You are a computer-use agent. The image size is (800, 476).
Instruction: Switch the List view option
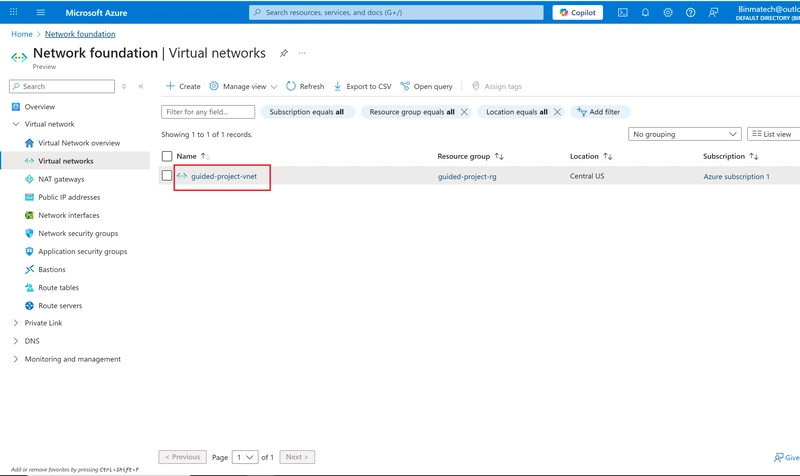[x=772, y=134]
